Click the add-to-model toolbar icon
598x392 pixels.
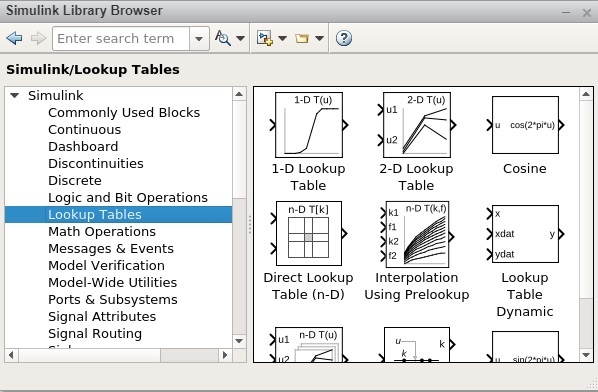pyautogui.click(x=265, y=38)
